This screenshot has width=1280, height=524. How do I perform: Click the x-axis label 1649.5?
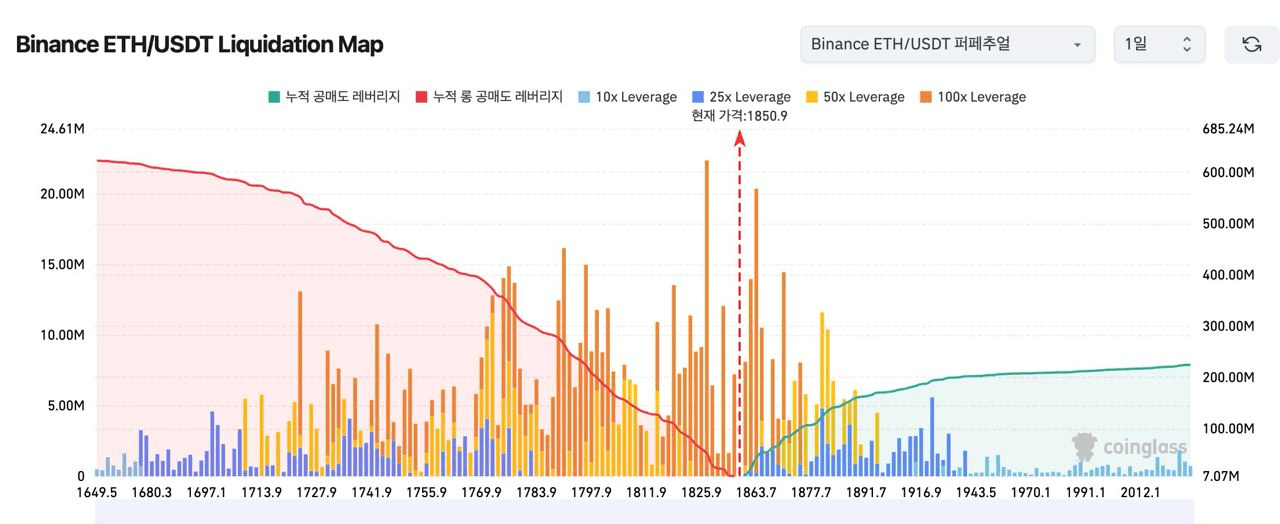(97, 491)
